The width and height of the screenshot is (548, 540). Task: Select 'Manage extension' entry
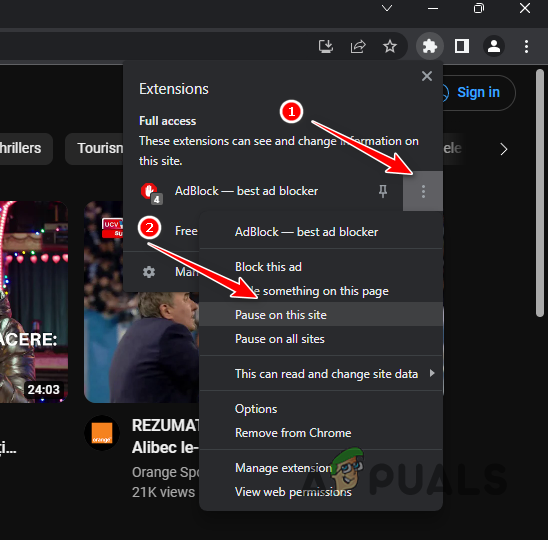pyautogui.click(x=321, y=468)
